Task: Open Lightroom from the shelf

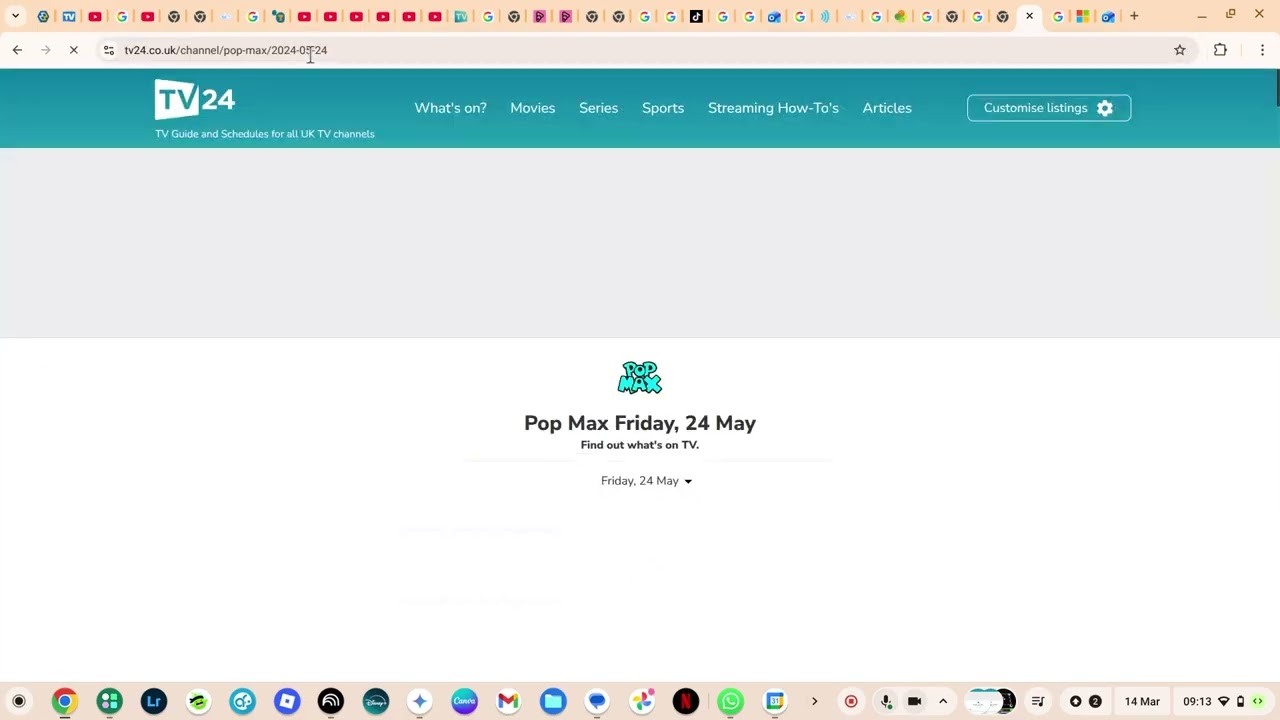Action: tap(154, 701)
